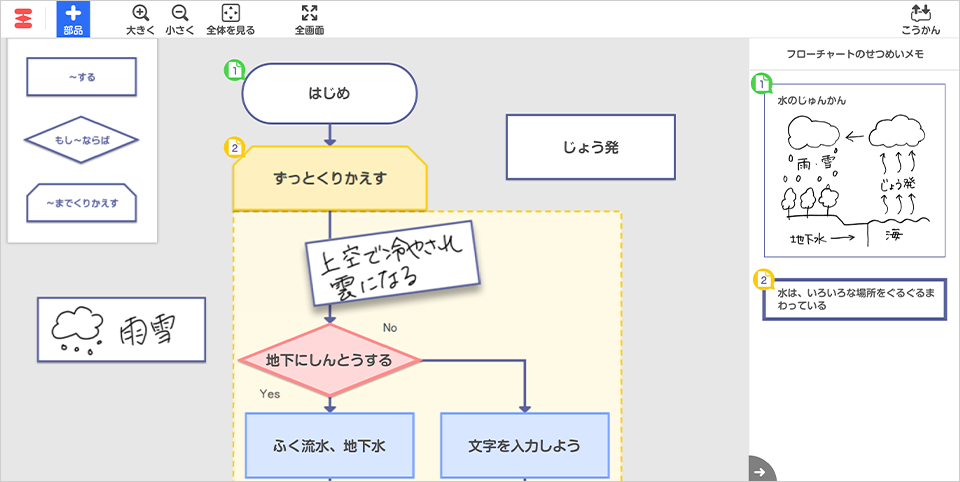960x482 pixels.
Task: Open the 水のじゅんかん sketch memo thumbnail
Action: [x=854, y=170]
